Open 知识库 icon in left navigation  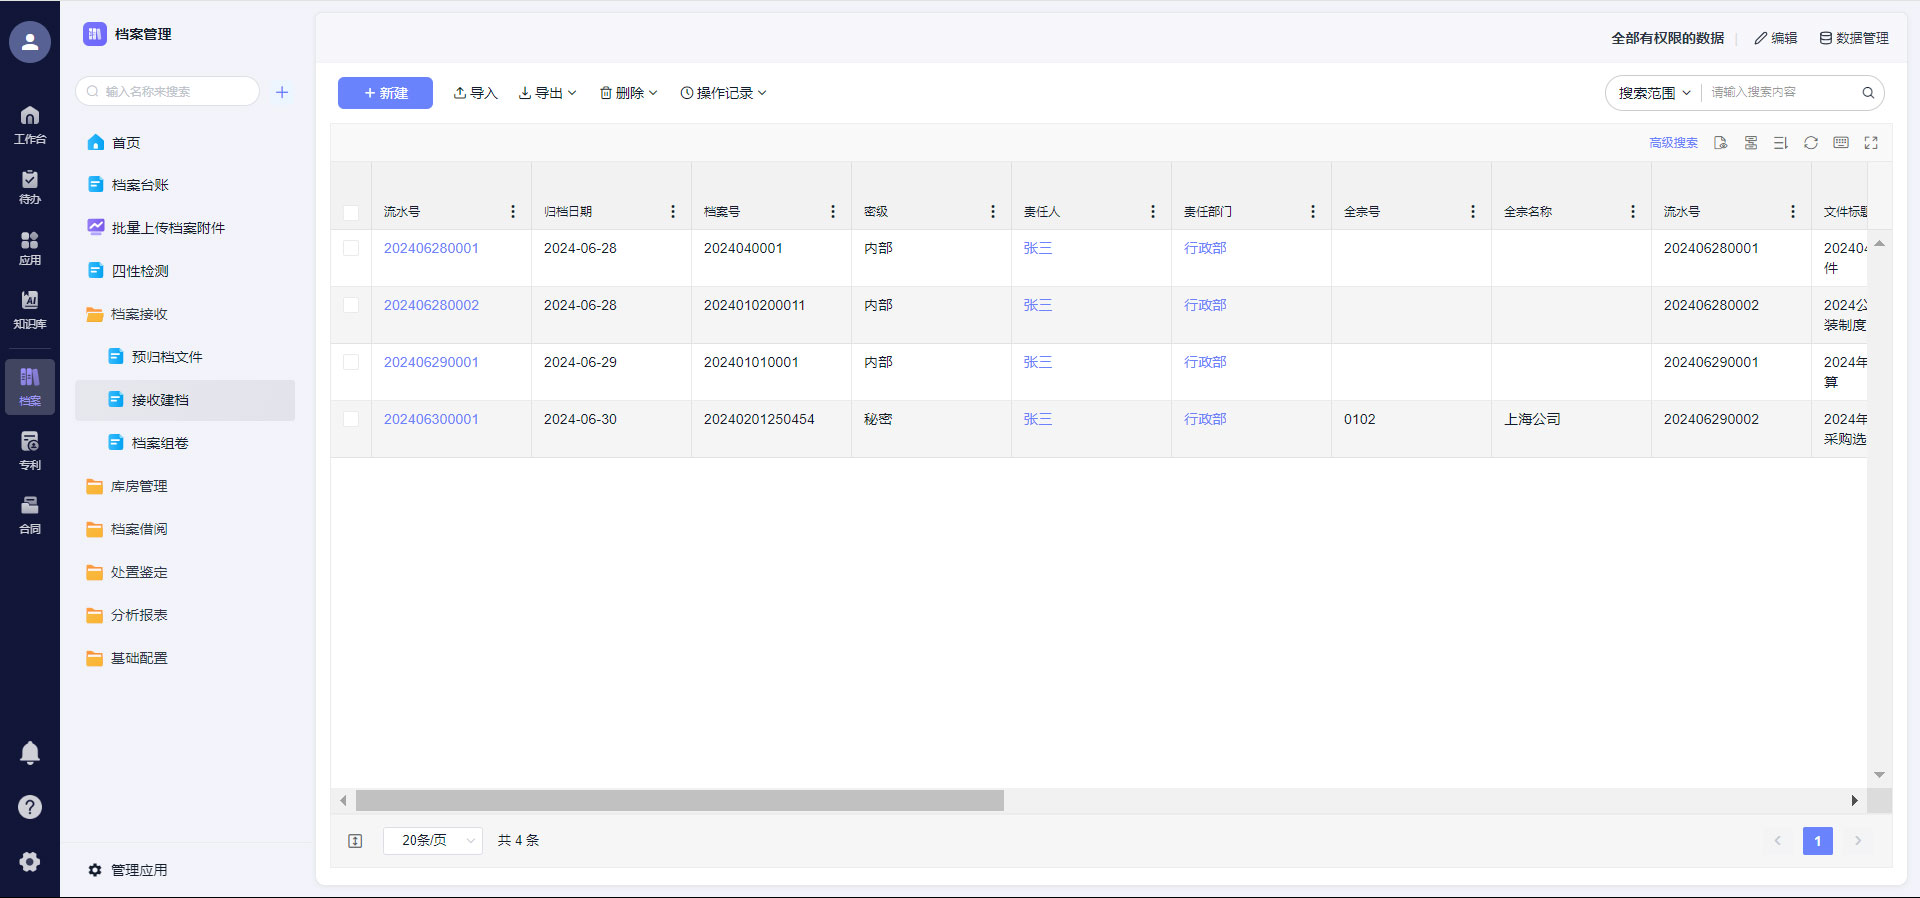point(30,309)
